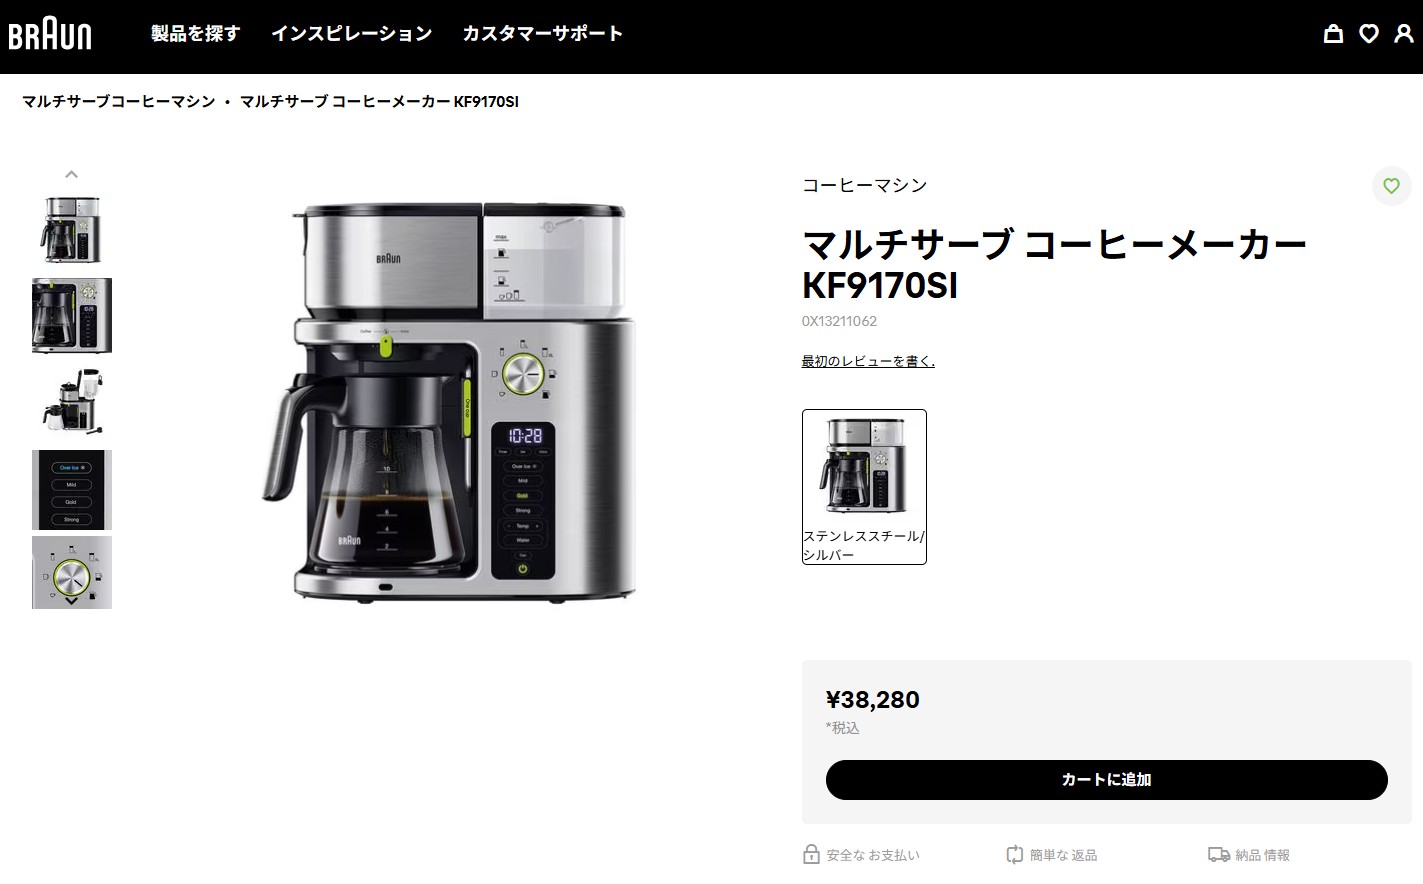Click the delivery truck icon
This screenshot has height=884, width=1423.
[1219, 855]
